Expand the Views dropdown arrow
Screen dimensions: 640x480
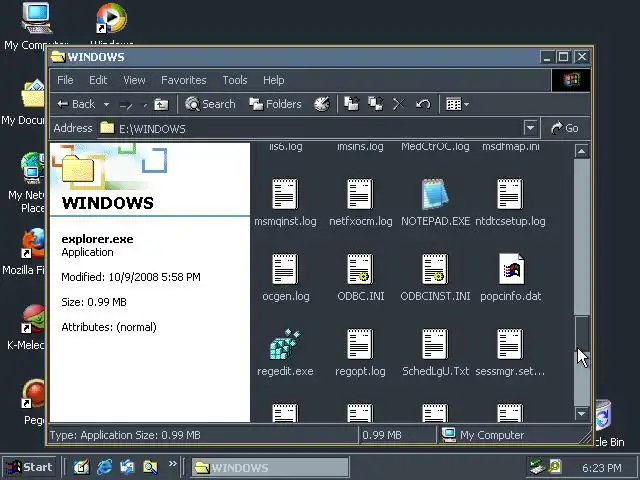coord(466,104)
